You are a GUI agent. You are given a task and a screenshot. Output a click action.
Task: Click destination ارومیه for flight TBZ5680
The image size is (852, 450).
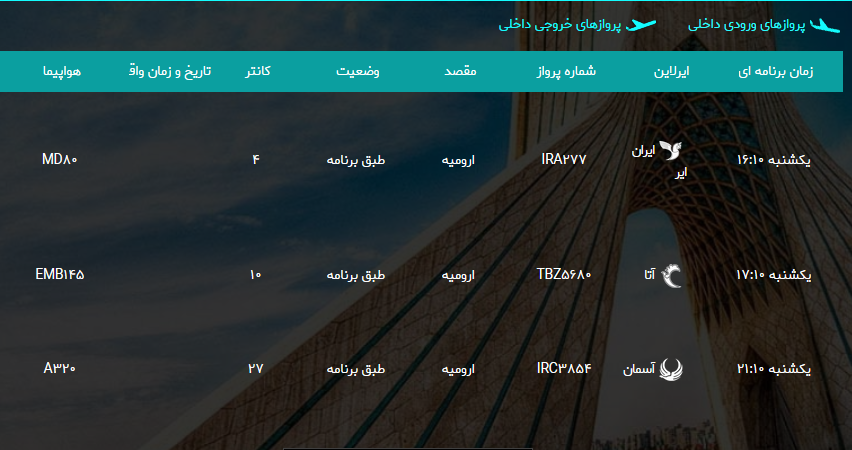coord(458,276)
